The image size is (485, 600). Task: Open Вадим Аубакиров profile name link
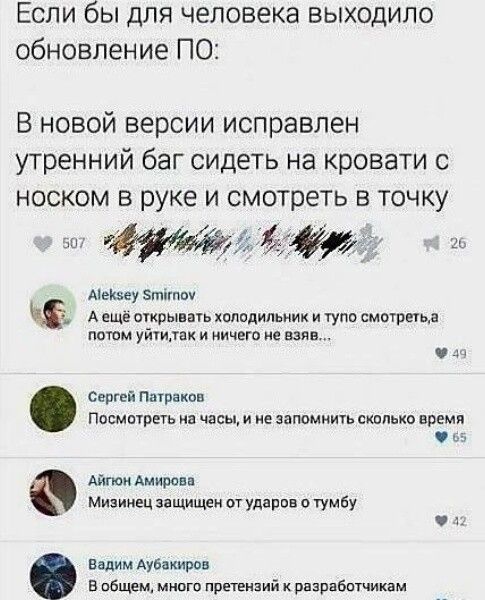pyautogui.click(x=149, y=564)
